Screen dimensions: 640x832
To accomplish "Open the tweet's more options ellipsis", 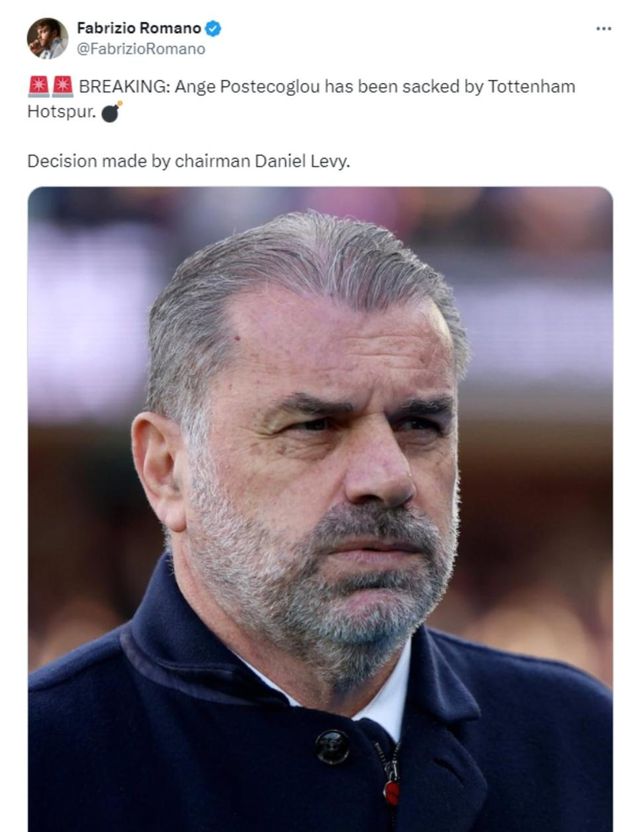I will click(603, 29).
